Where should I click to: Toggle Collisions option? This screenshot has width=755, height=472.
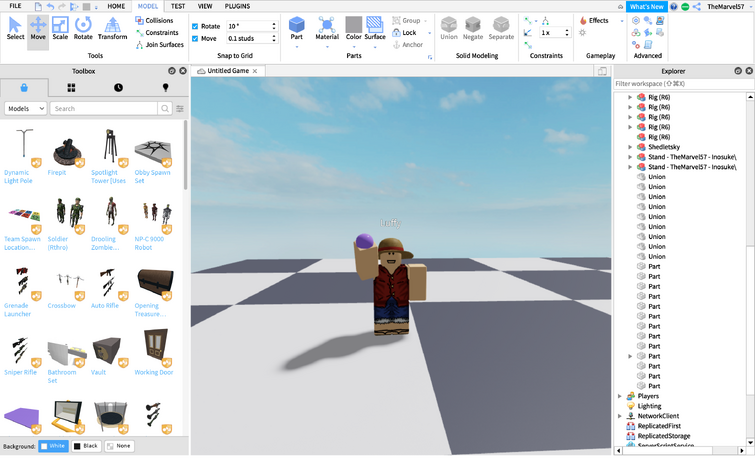[x=154, y=21]
